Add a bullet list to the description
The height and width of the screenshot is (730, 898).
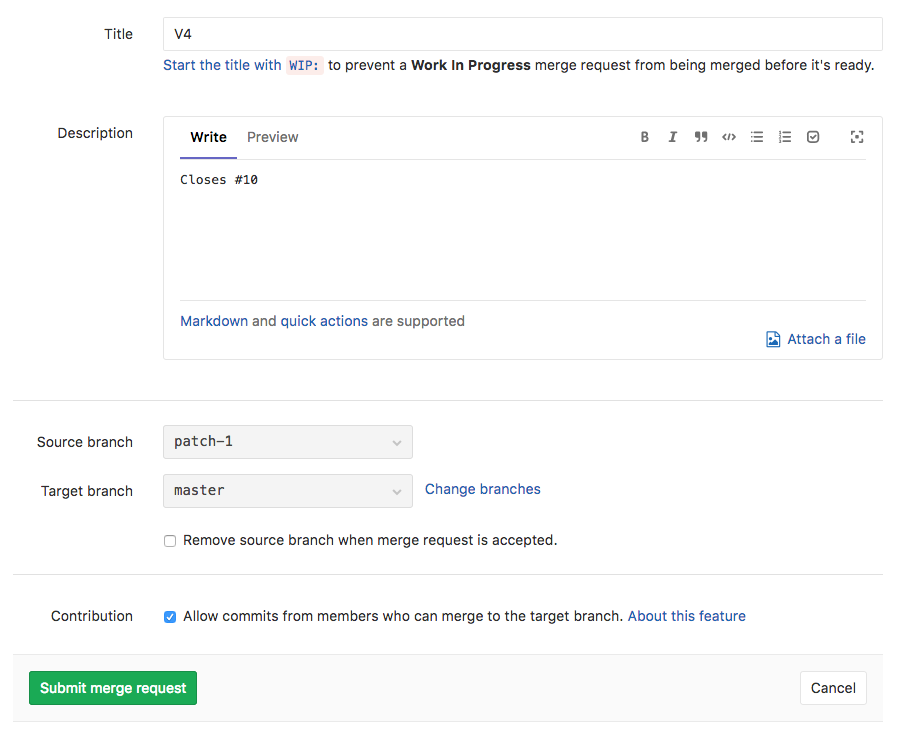(x=757, y=137)
